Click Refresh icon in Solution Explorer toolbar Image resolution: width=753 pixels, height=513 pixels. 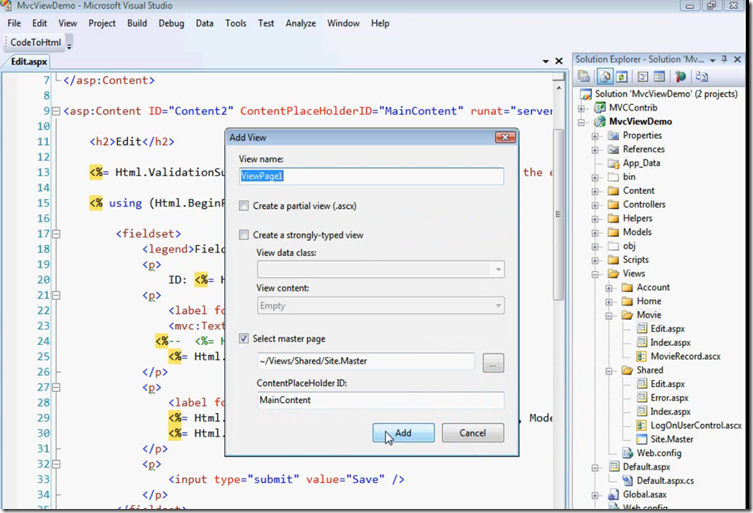pos(622,77)
